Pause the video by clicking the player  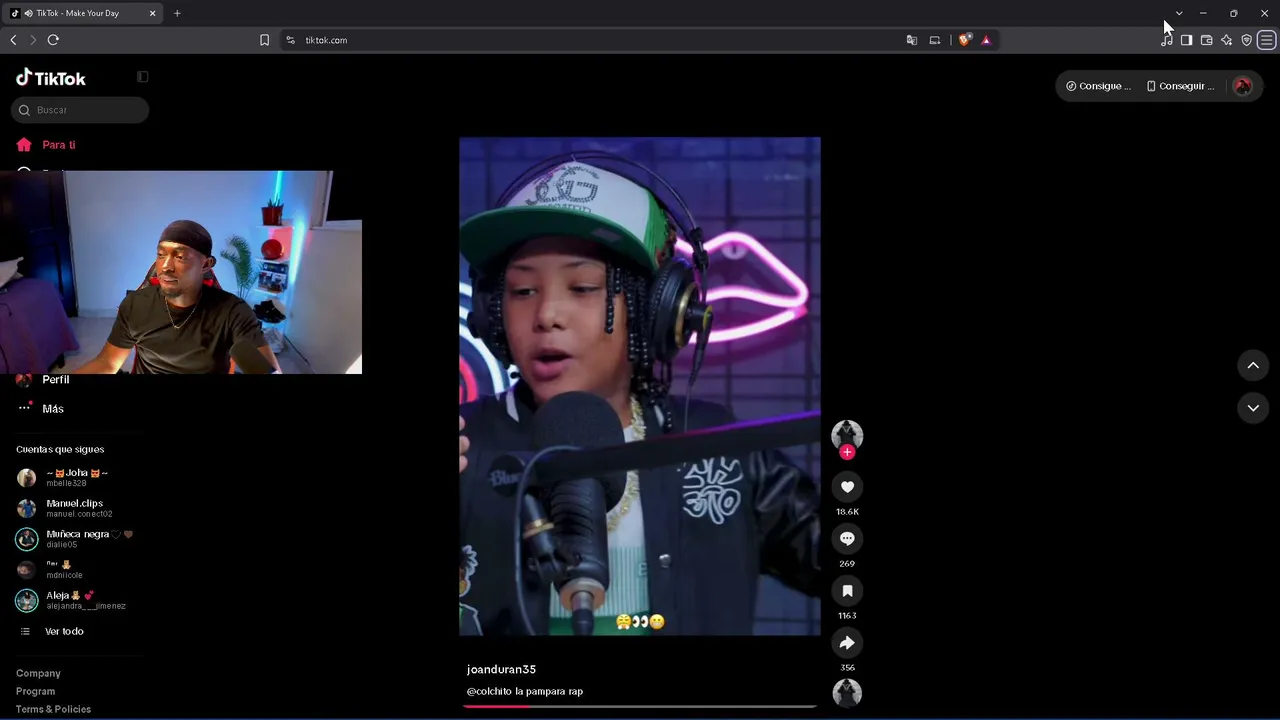[640, 386]
